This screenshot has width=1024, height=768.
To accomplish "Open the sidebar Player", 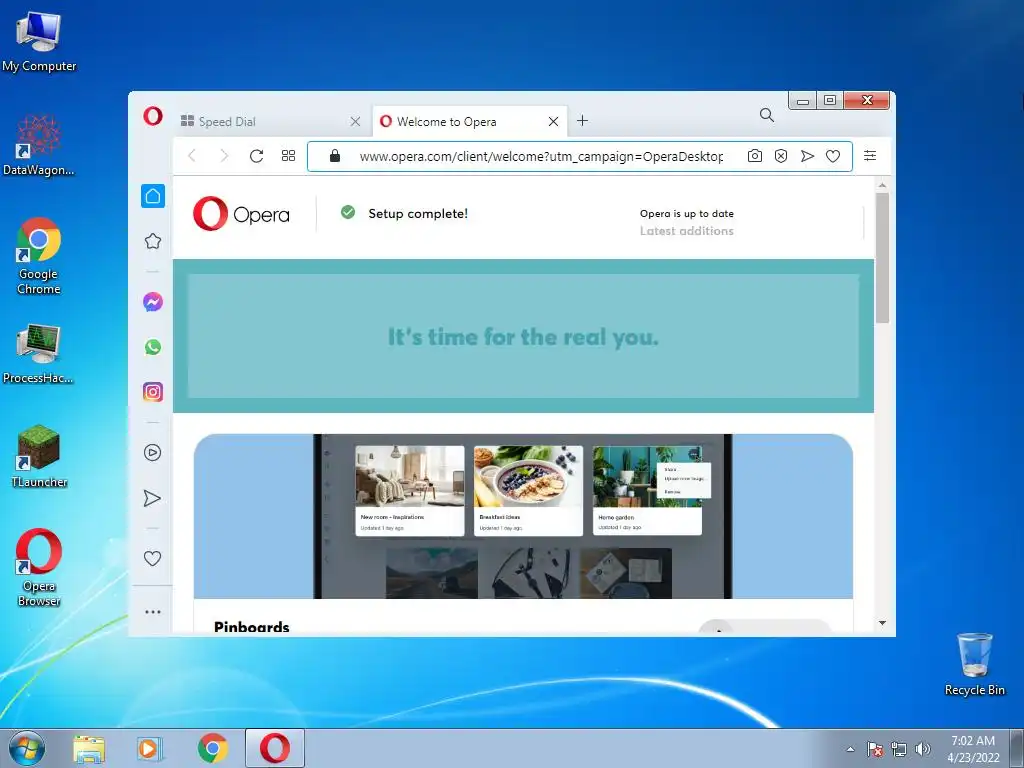I will (152, 453).
